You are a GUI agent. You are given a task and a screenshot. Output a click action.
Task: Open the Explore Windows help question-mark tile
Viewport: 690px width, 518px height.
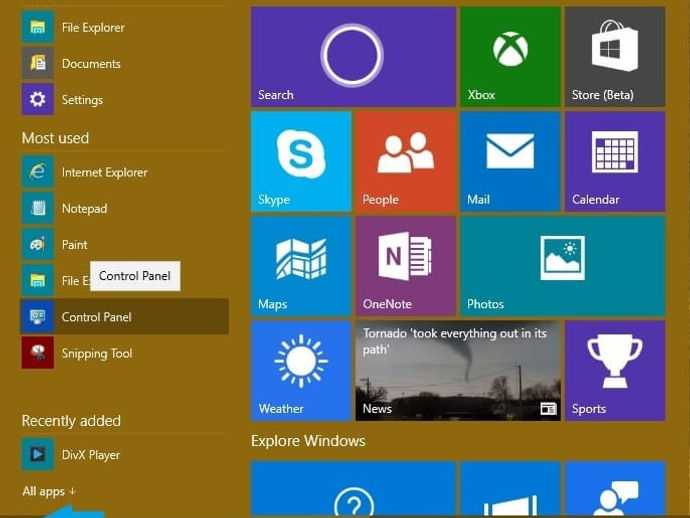coord(353,489)
